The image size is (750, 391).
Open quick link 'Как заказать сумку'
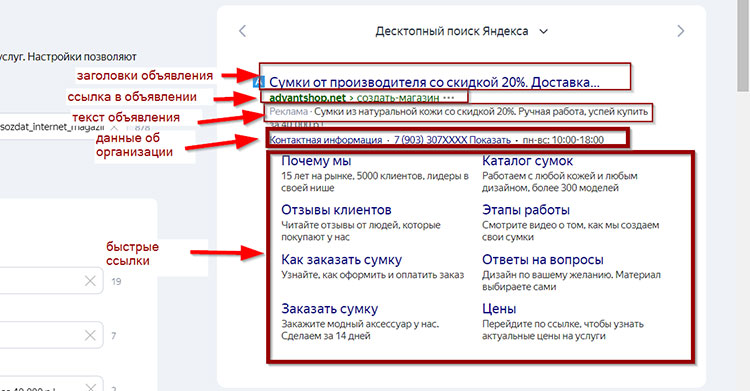[342, 260]
